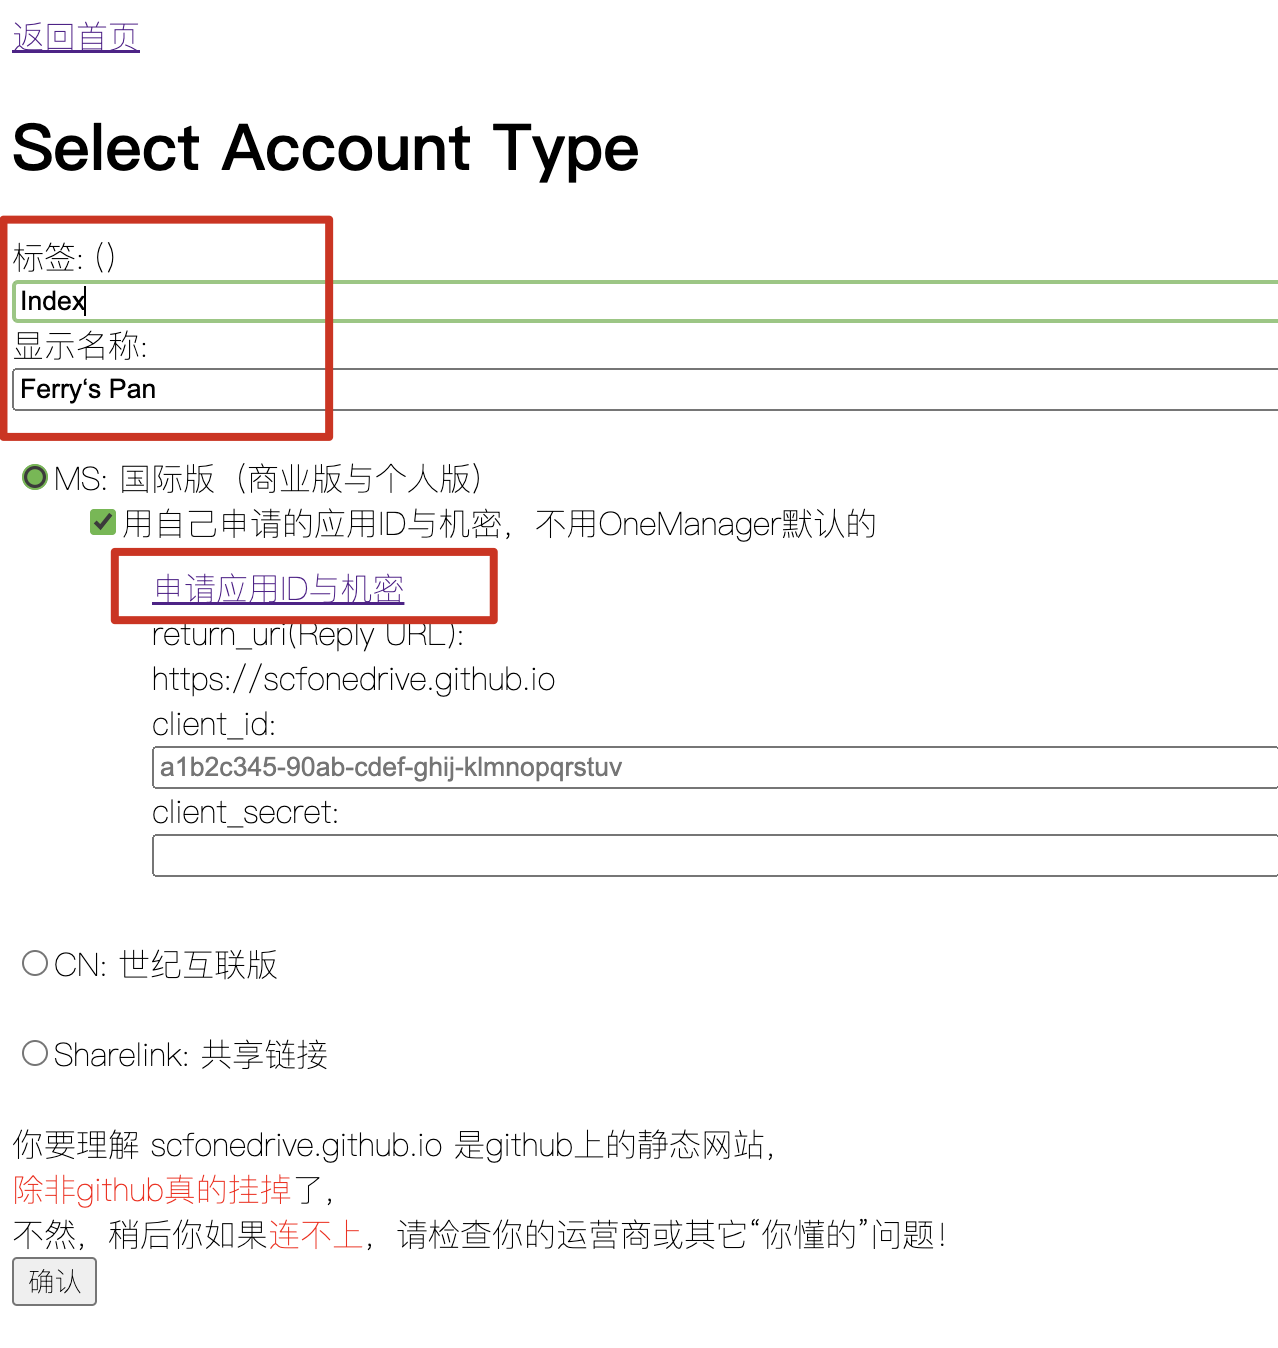Click the 显示名称 field with Ferry's Pan

point(640,389)
